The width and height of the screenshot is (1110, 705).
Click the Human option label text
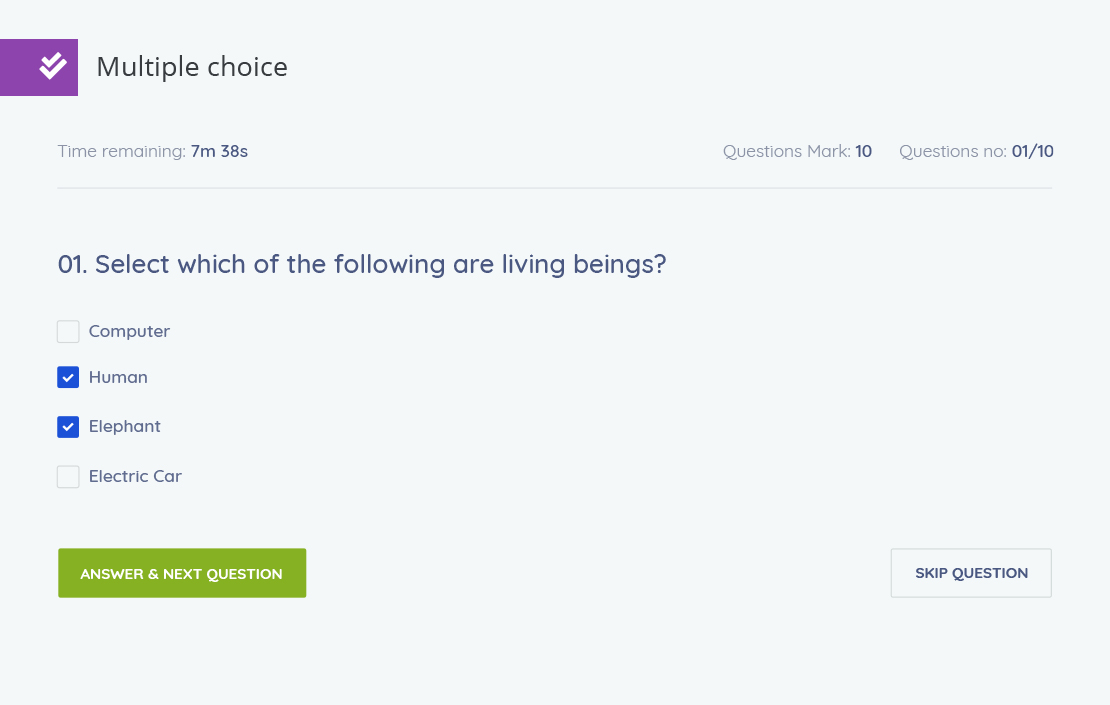[x=118, y=377]
